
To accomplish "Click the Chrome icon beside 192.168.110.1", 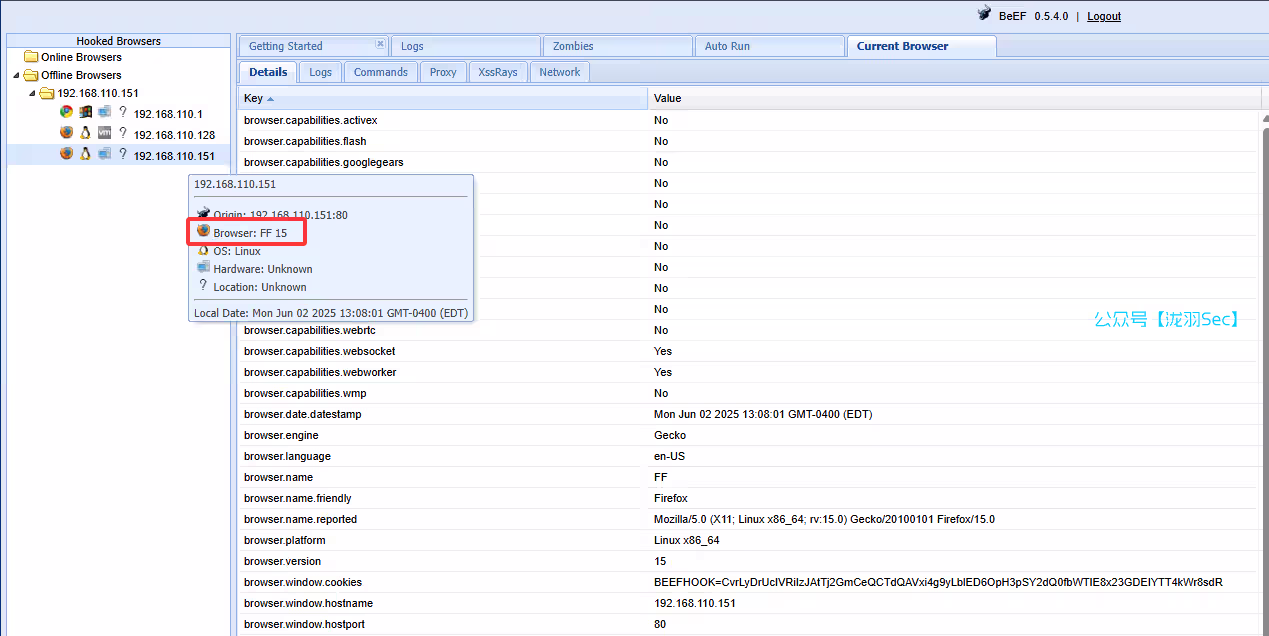I will pos(66,112).
